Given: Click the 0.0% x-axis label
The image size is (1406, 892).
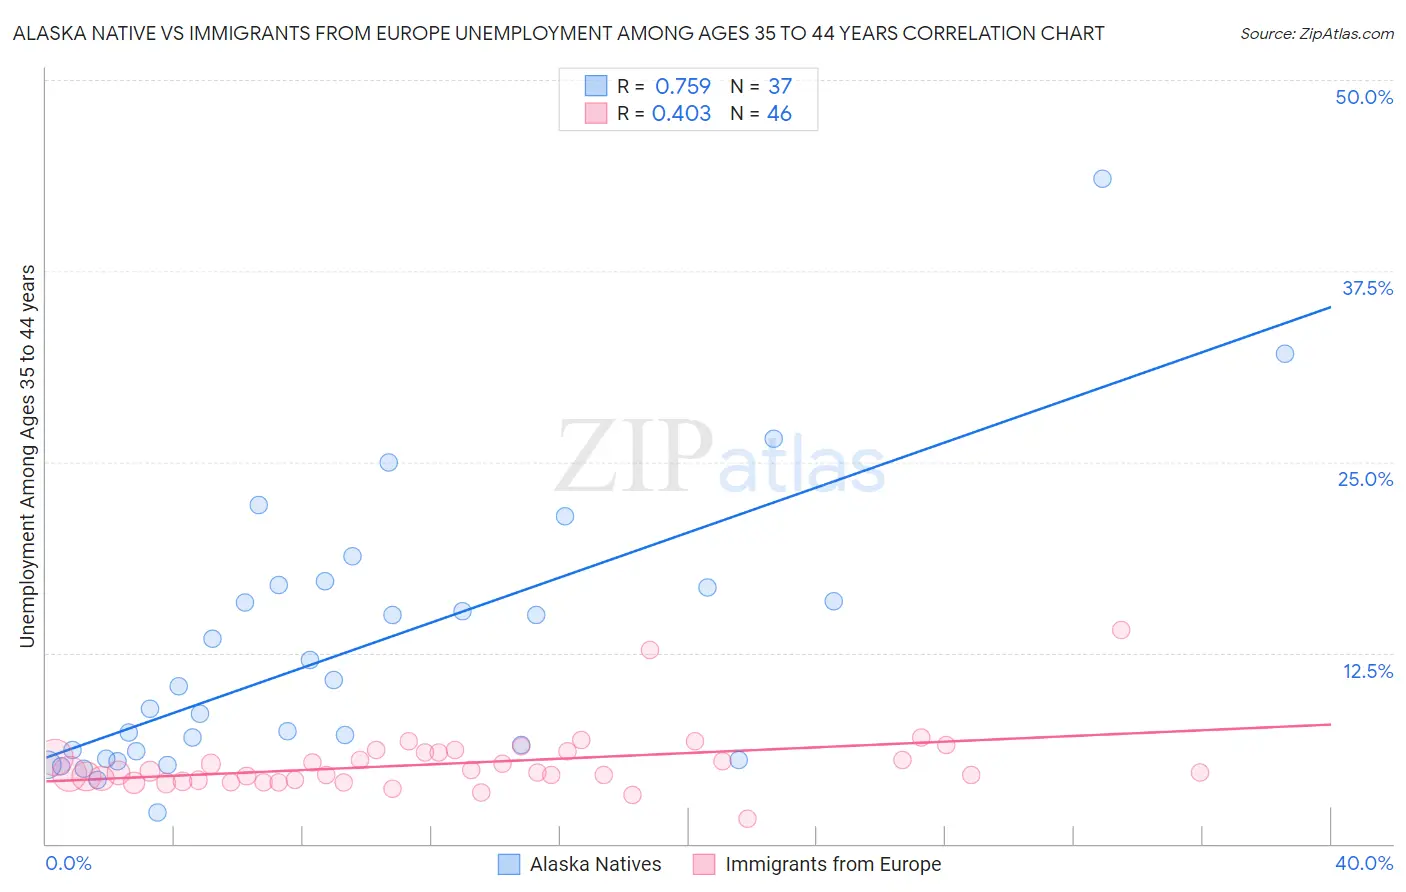Looking at the screenshot, I should pos(68,863).
